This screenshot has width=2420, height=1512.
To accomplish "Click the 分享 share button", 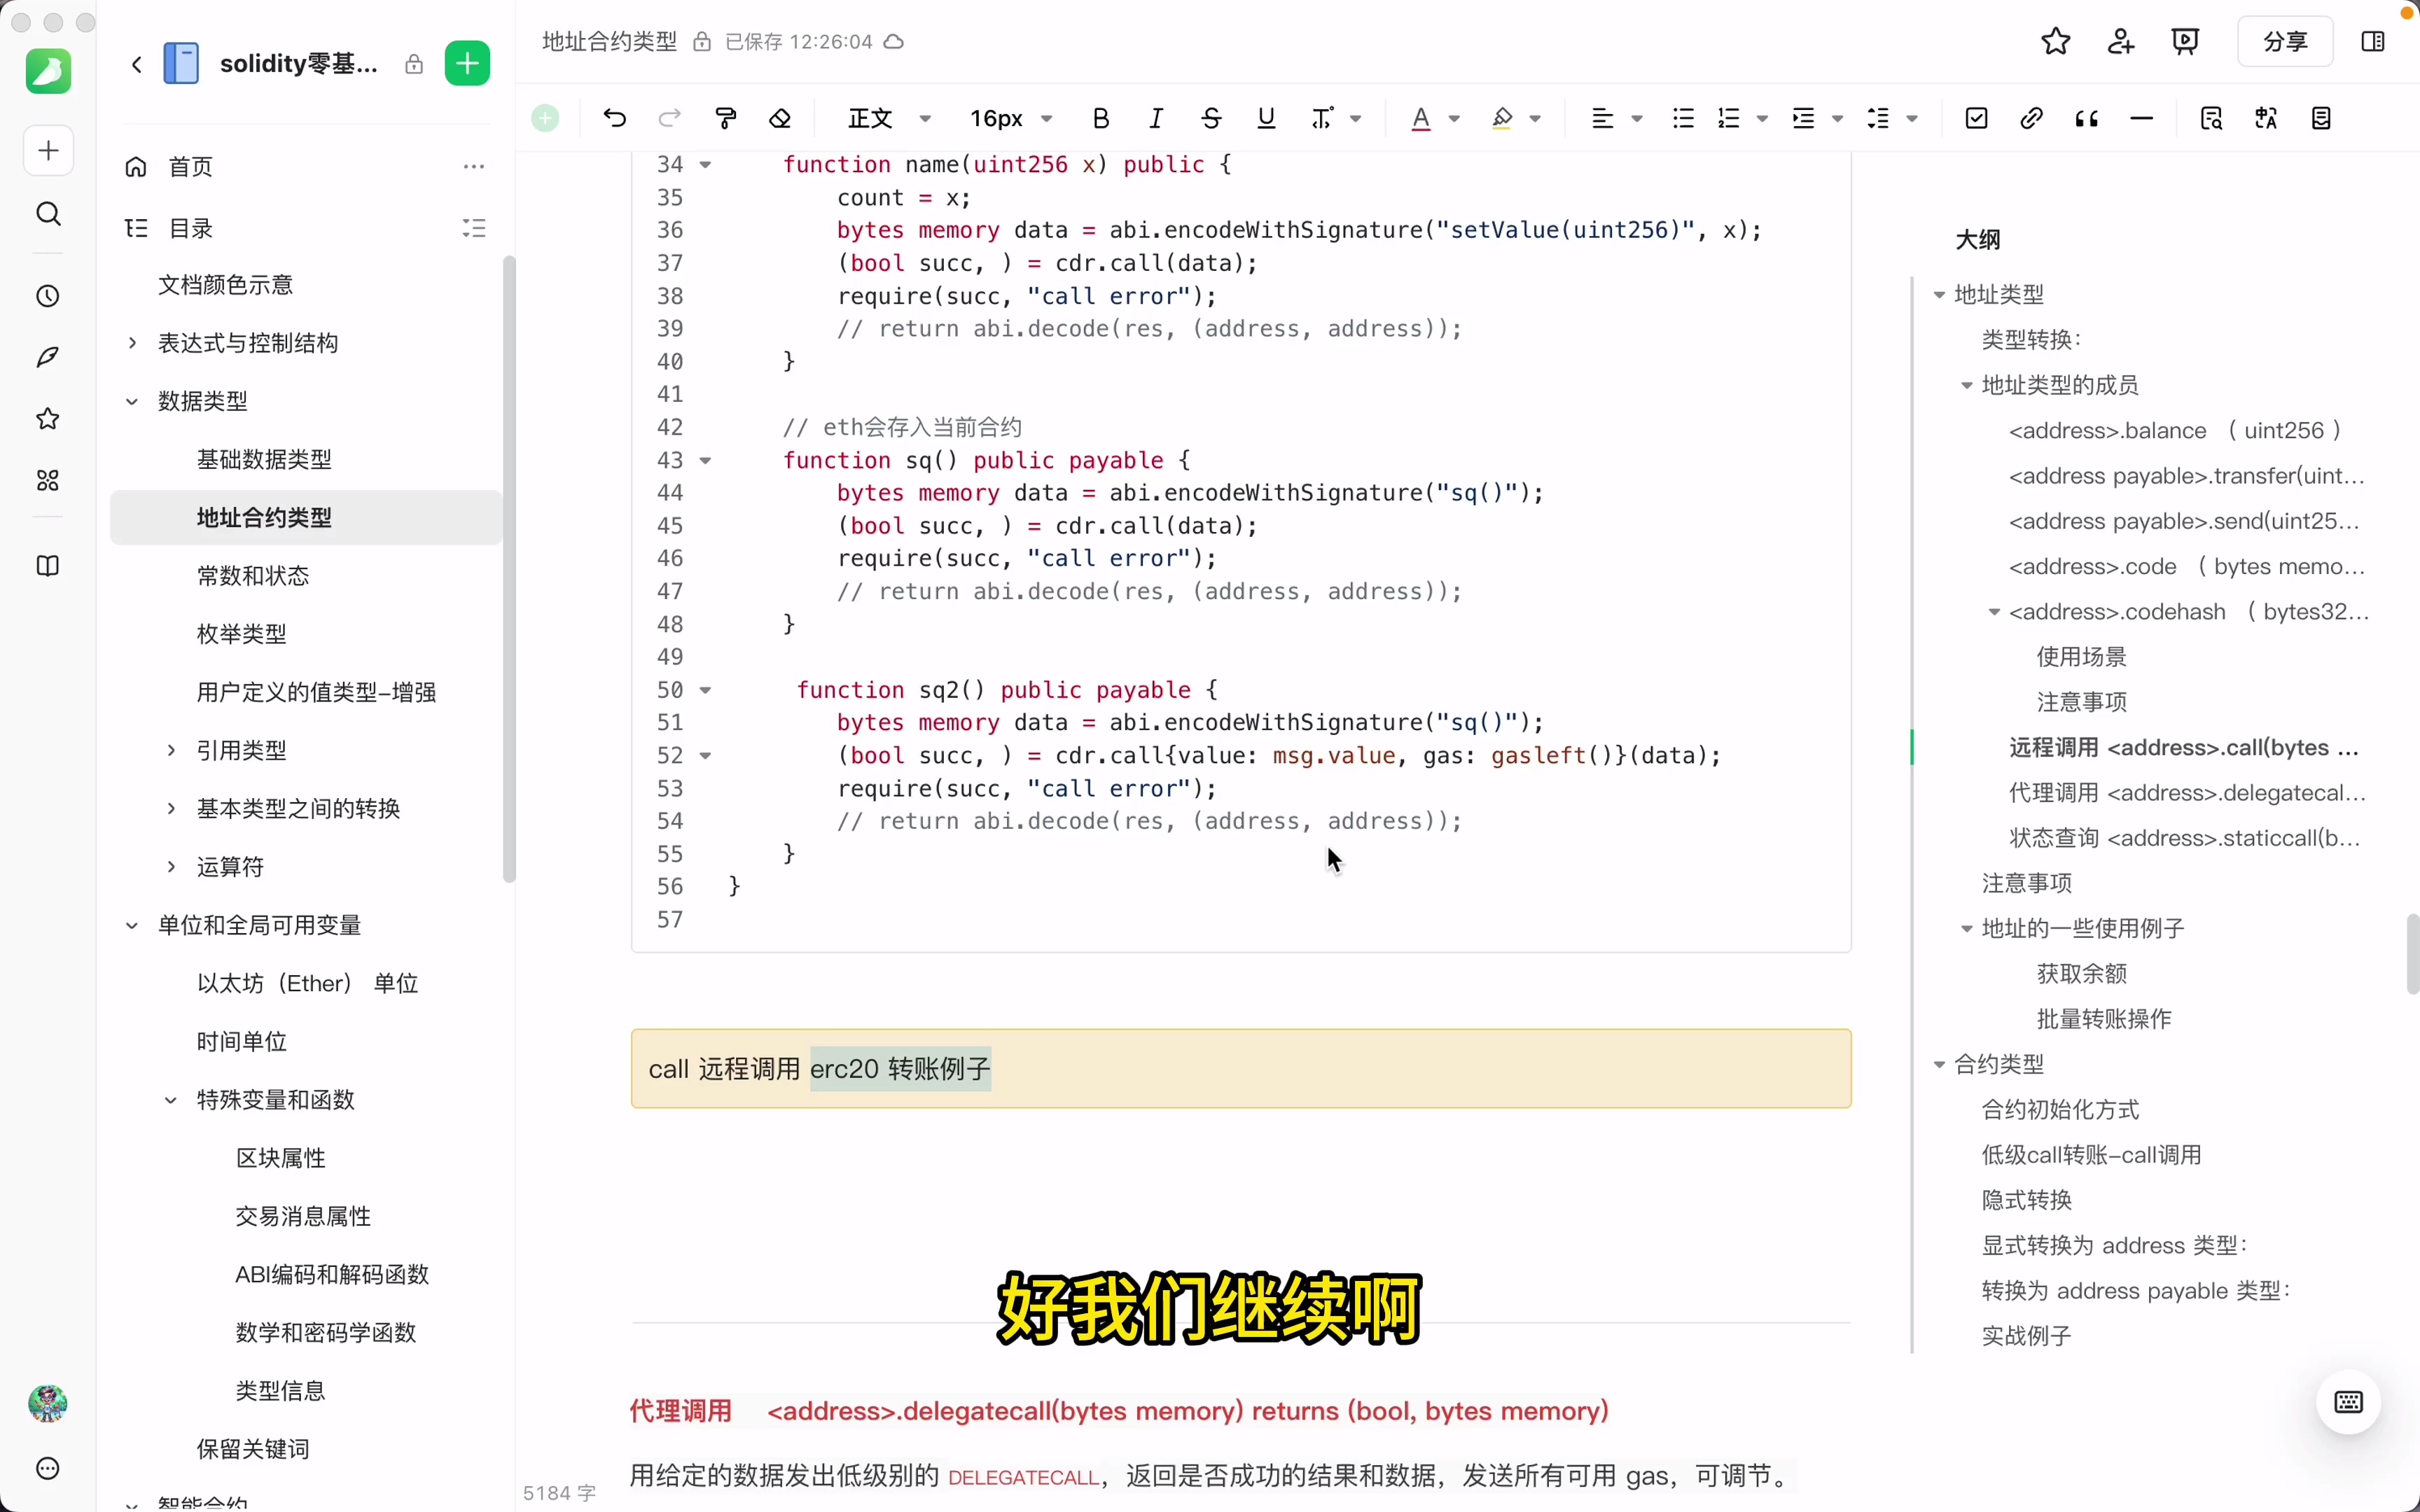I will tap(2286, 41).
